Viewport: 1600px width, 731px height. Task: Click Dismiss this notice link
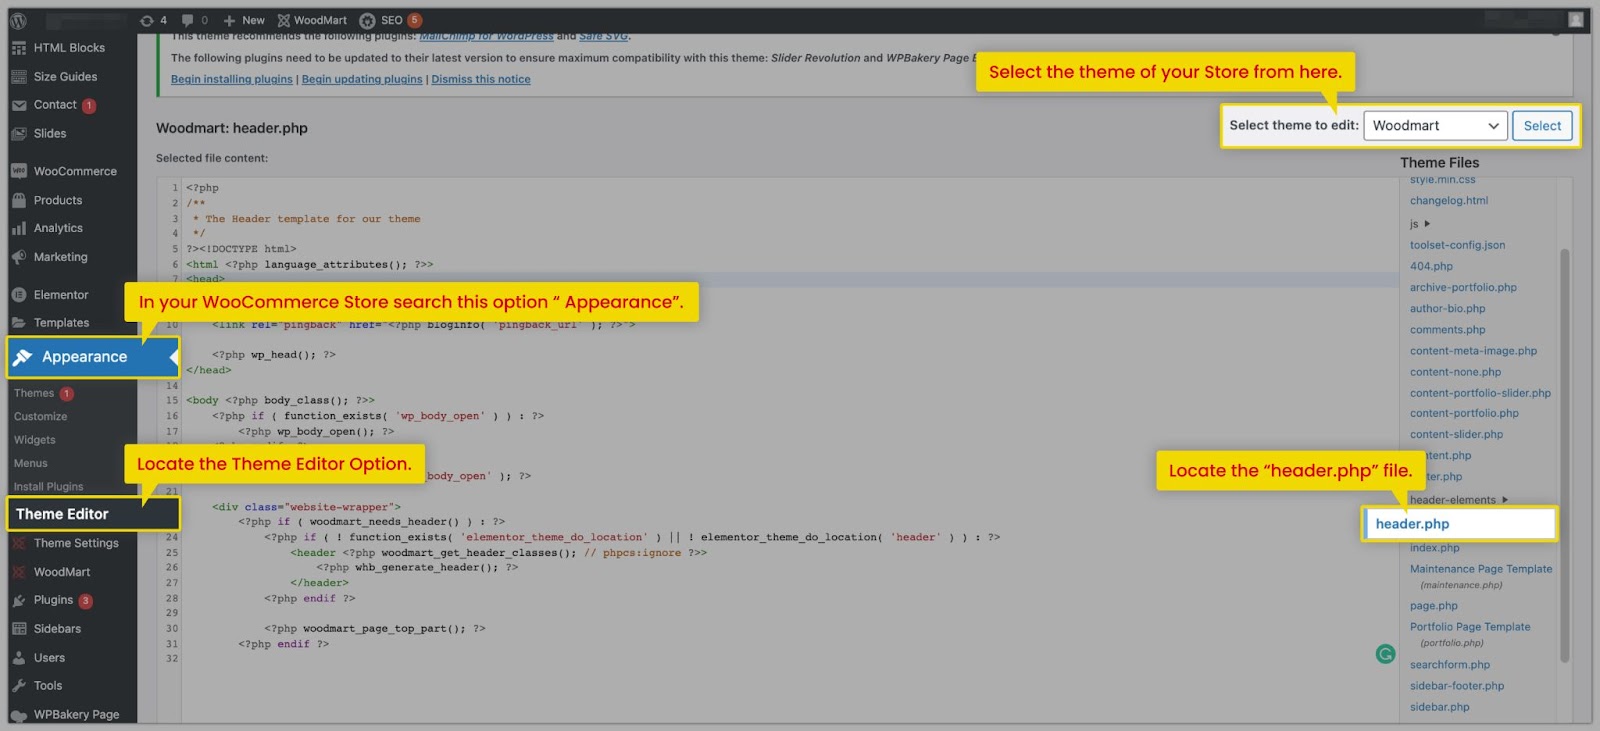(481, 79)
